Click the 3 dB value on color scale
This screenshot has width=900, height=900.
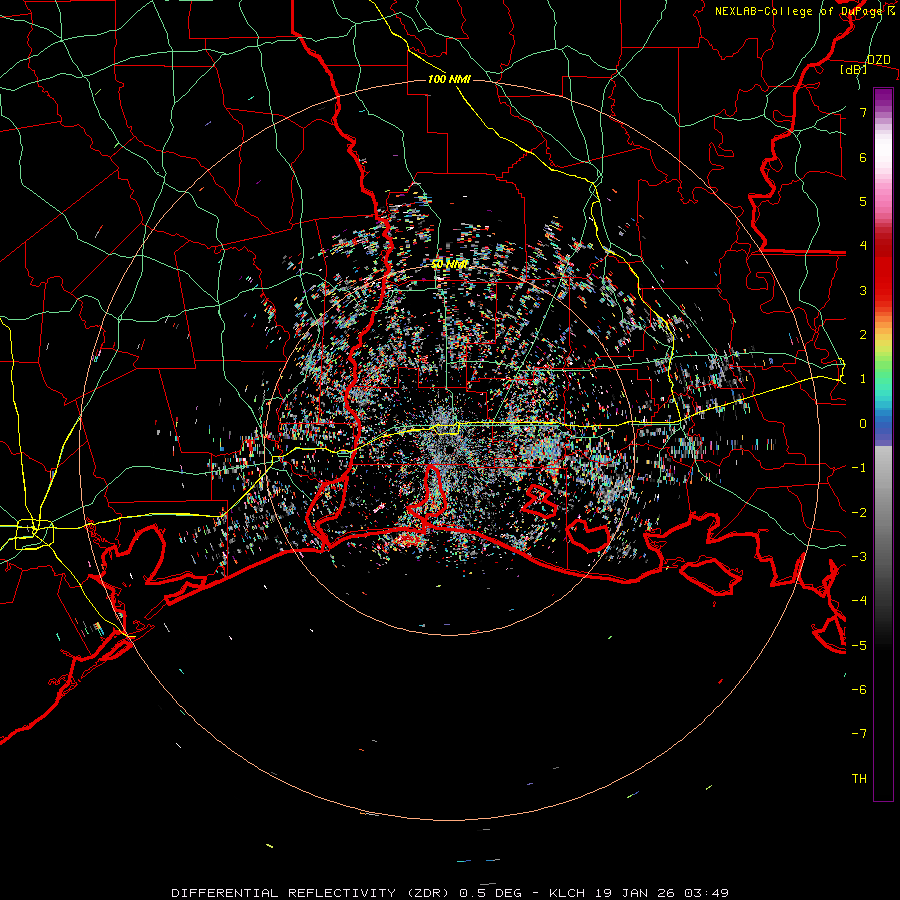pos(863,290)
